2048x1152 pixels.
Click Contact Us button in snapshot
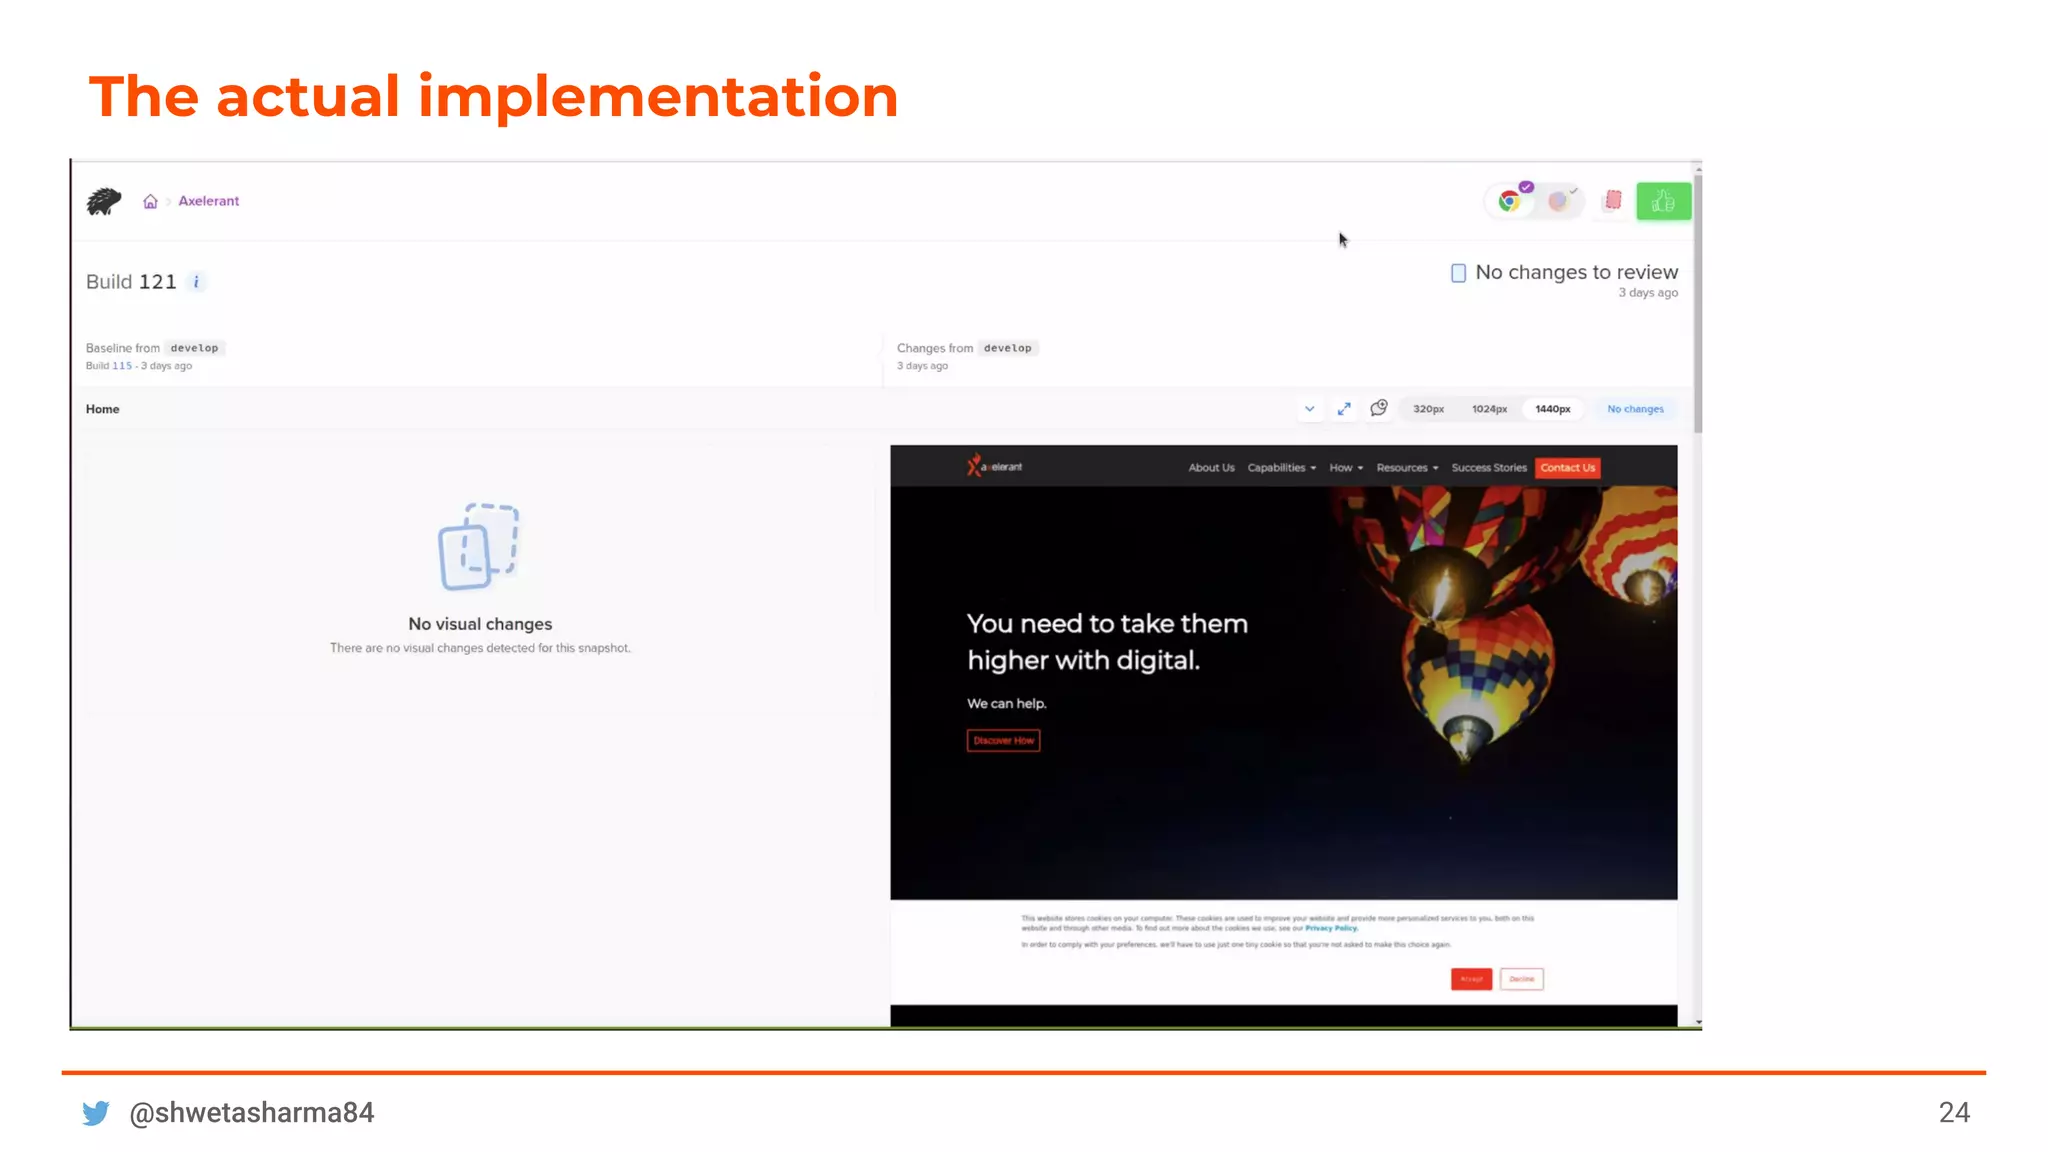point(1567,468)
